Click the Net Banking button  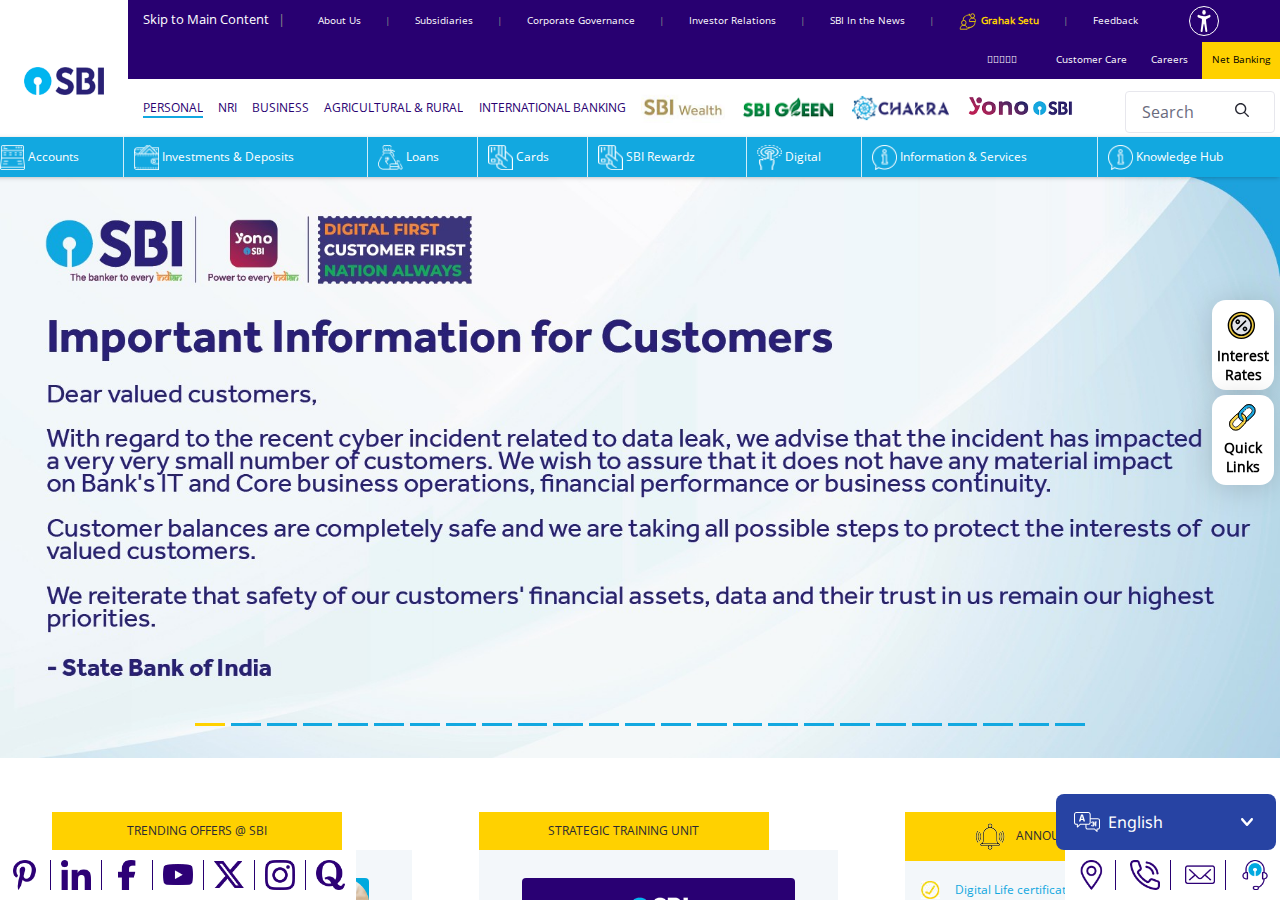[1241, 60]
